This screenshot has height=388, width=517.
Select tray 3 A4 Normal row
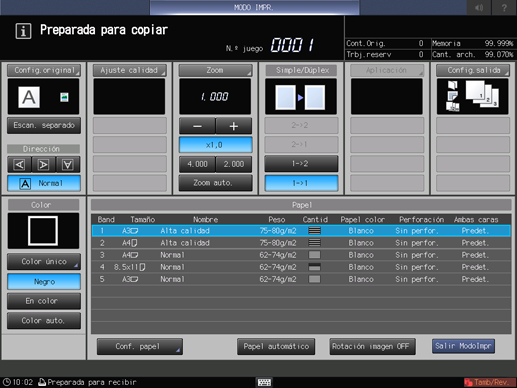click(x=301, y=255)
